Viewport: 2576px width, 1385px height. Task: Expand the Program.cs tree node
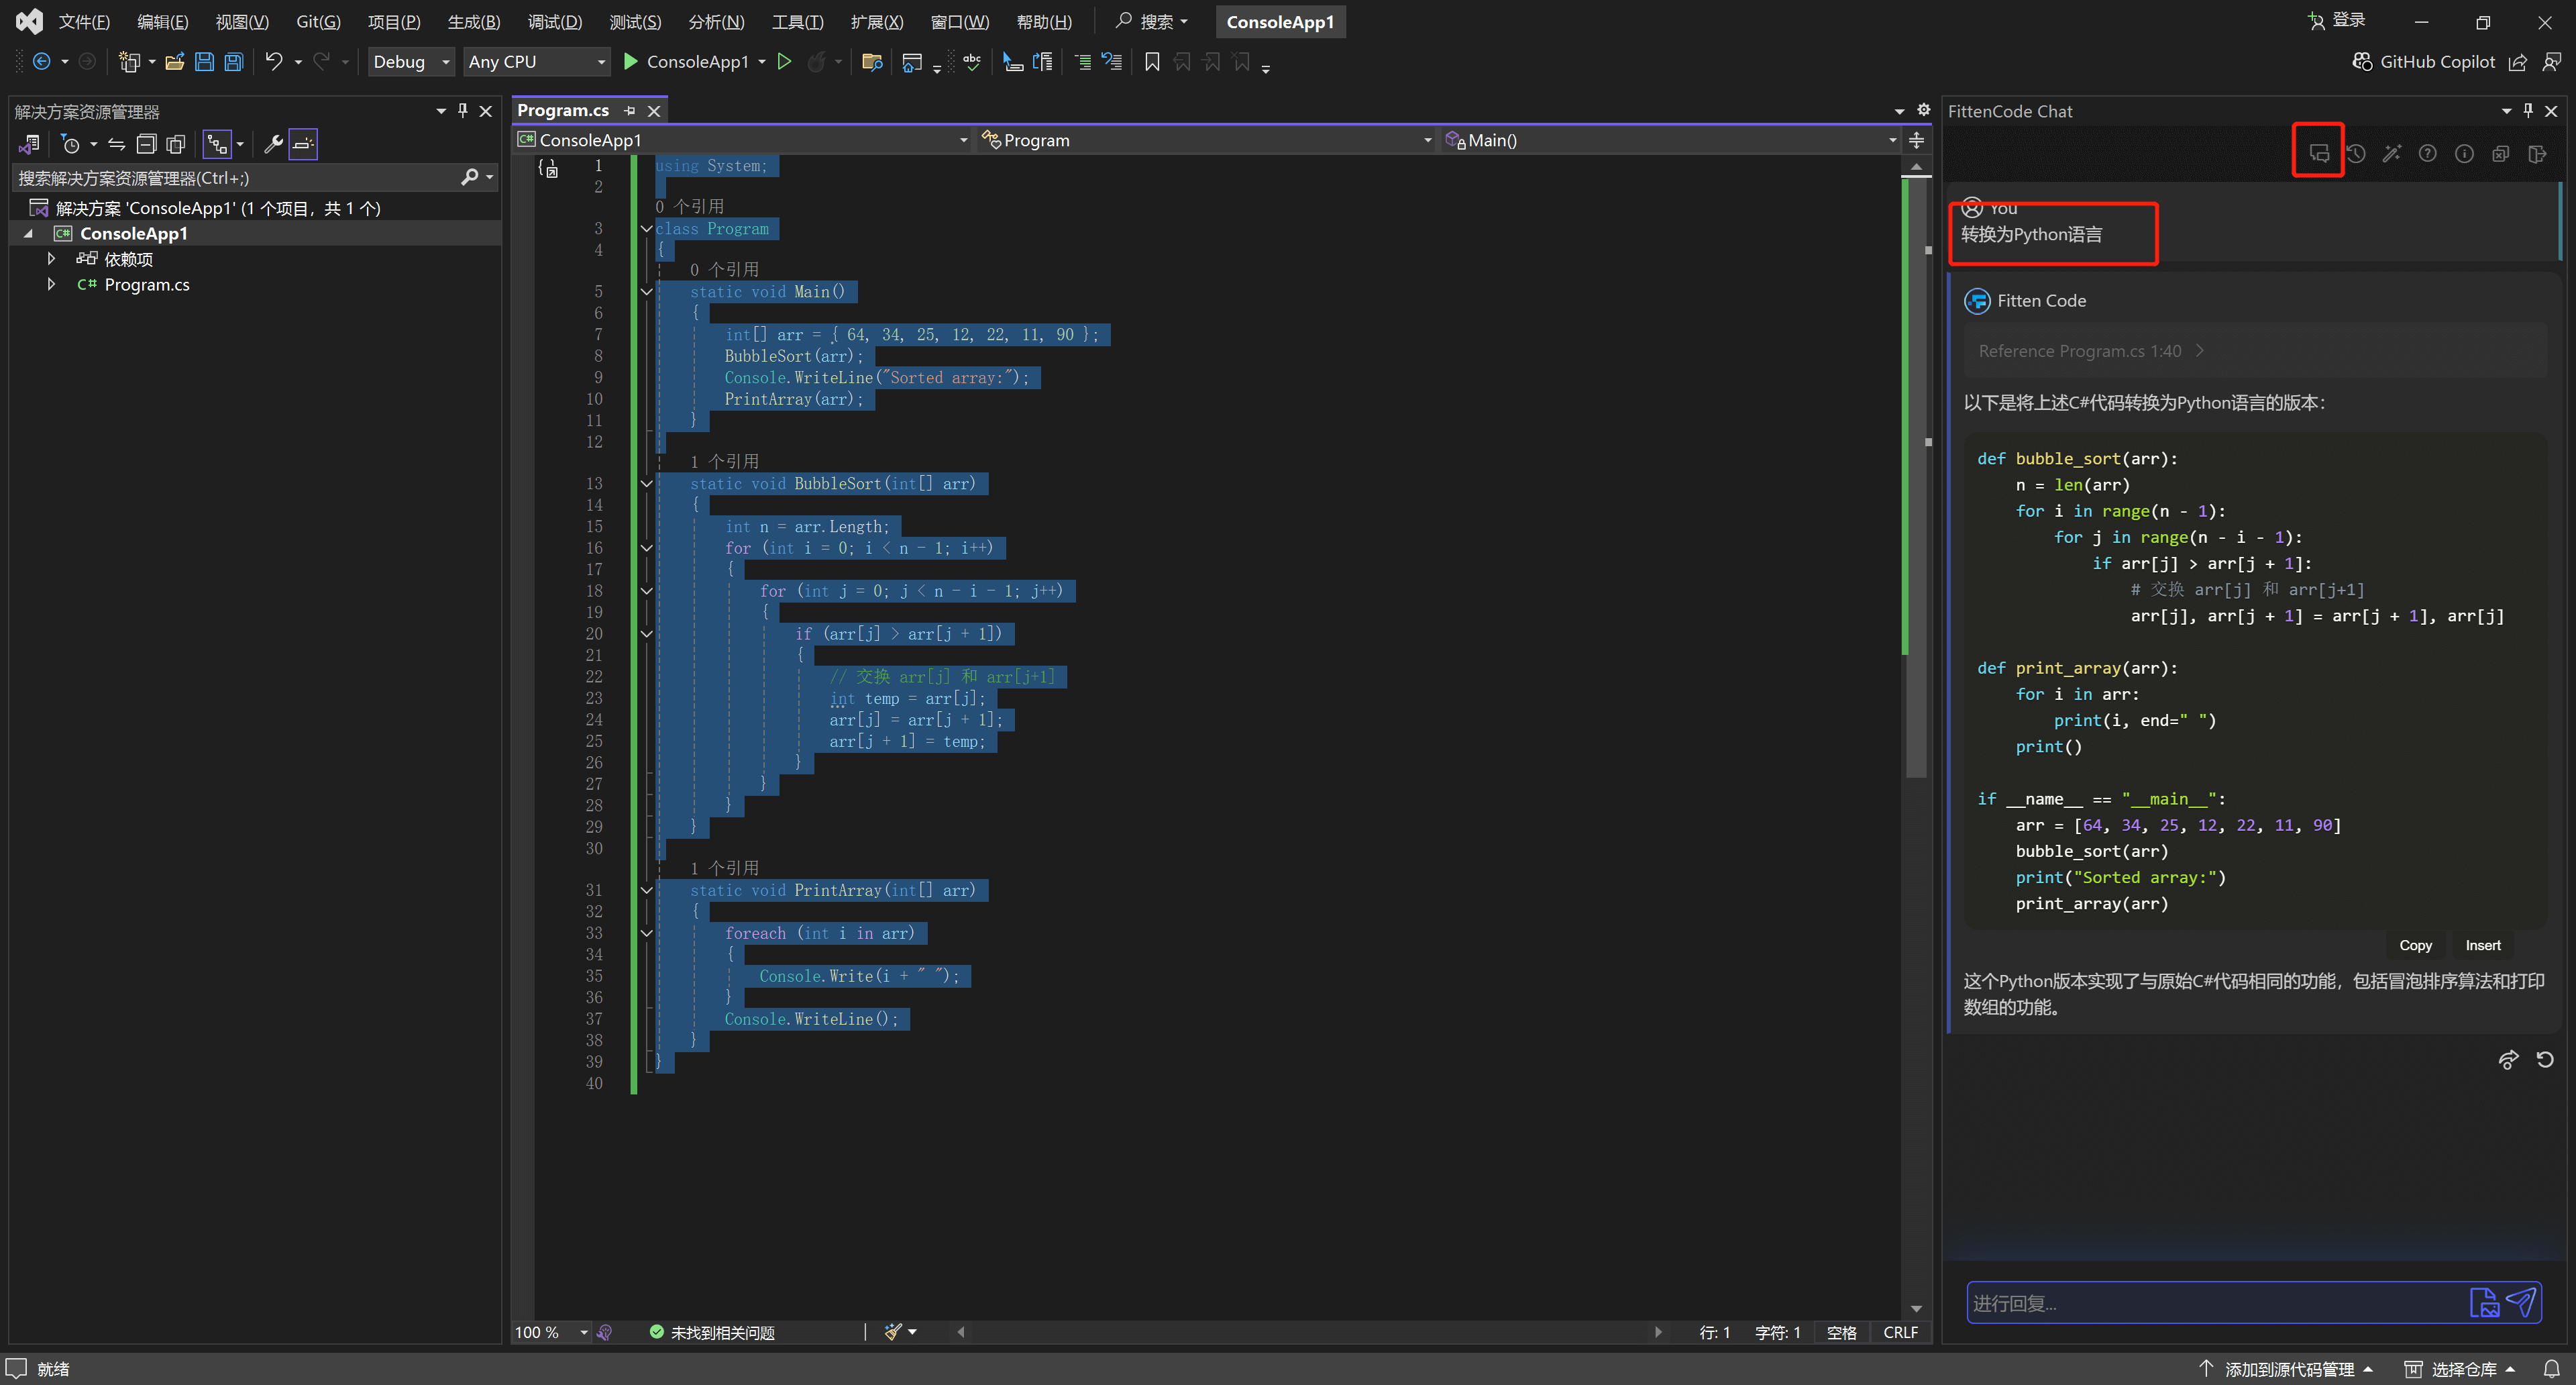[x=51, y=285]
